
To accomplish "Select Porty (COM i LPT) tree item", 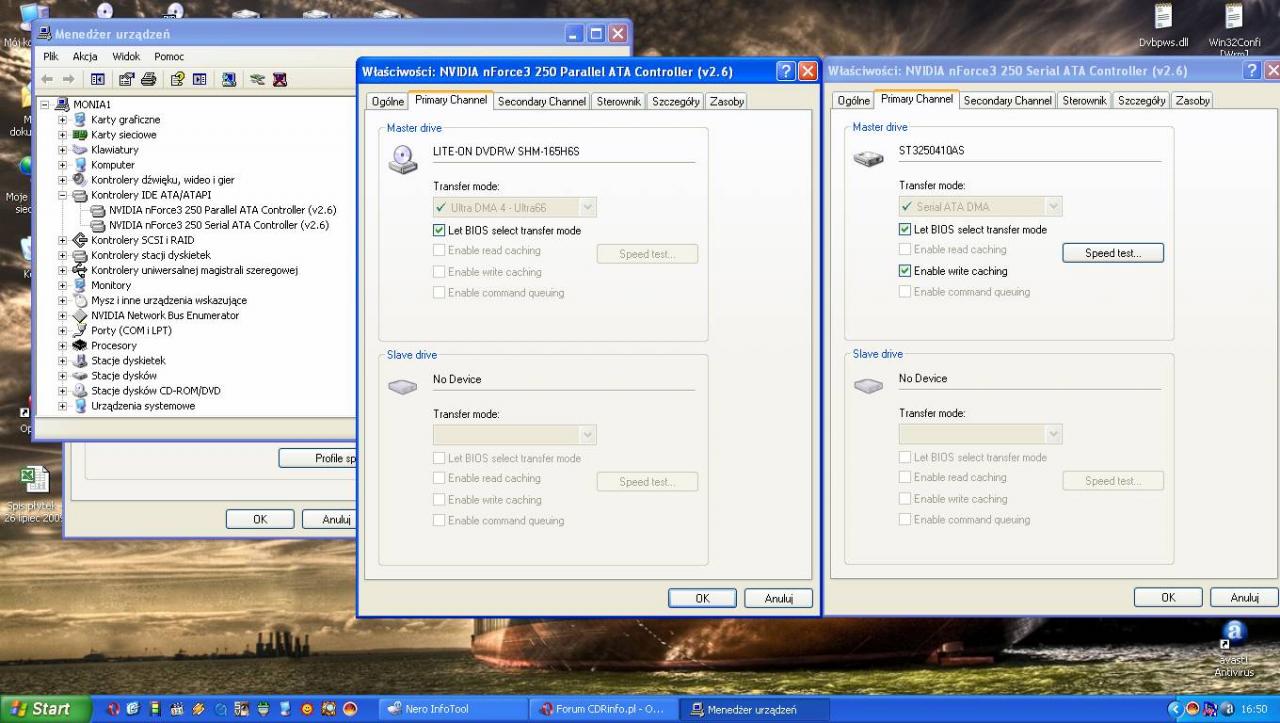I will point(131,331).
